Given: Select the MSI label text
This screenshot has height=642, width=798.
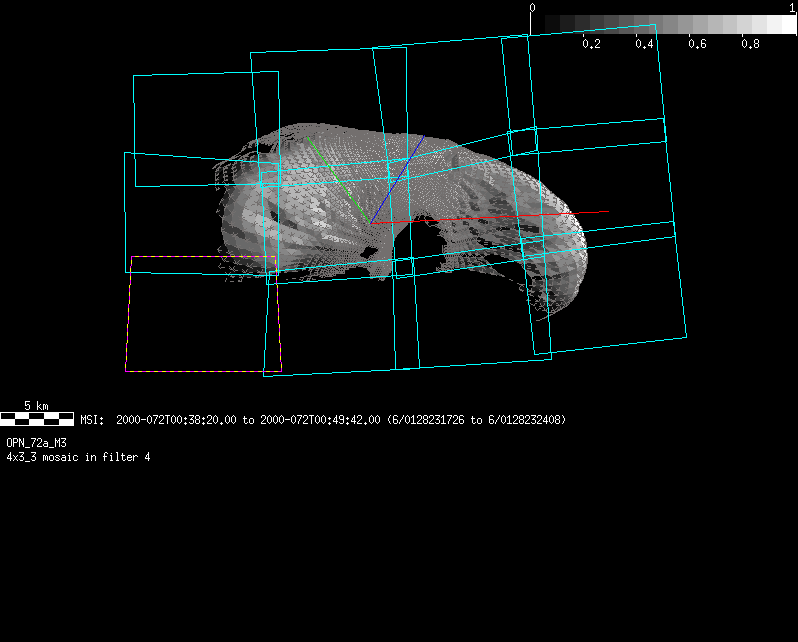Looking at the screenshot, I should pos(92,420).
